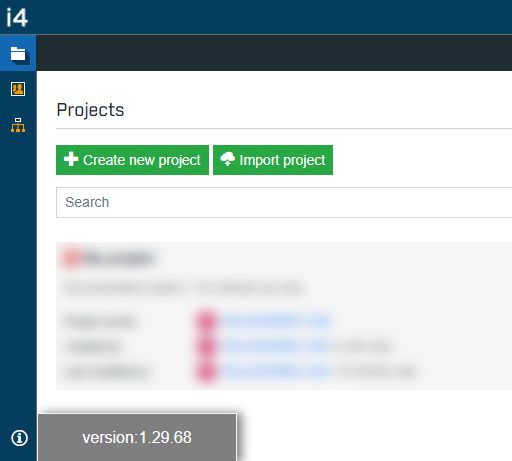Viewport: 512px width, 461px height.
Task: Open the user contacts icon in sidebar
Action: tap(18, 89)
